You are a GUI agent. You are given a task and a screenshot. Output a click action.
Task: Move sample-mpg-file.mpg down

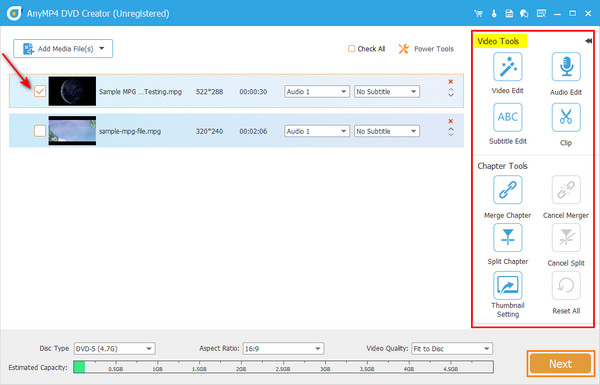tap(451, 134)
